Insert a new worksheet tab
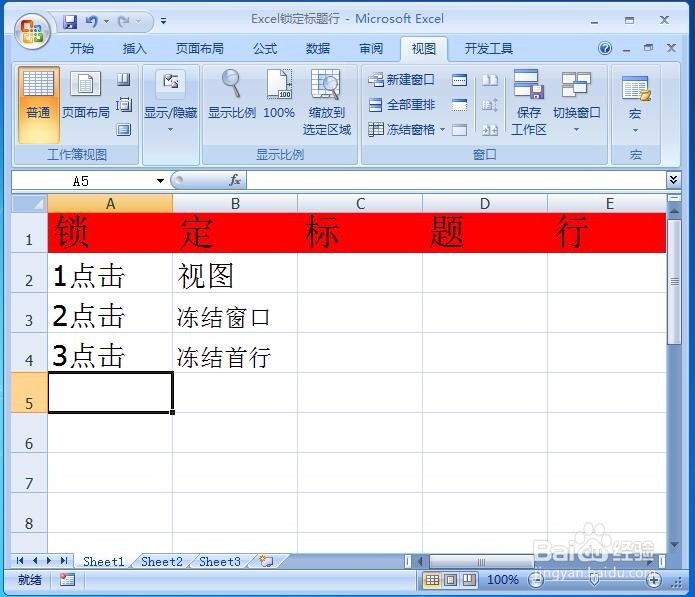This screenshot has width=695, height=597. pyautogui.click(x=266, y=561)
